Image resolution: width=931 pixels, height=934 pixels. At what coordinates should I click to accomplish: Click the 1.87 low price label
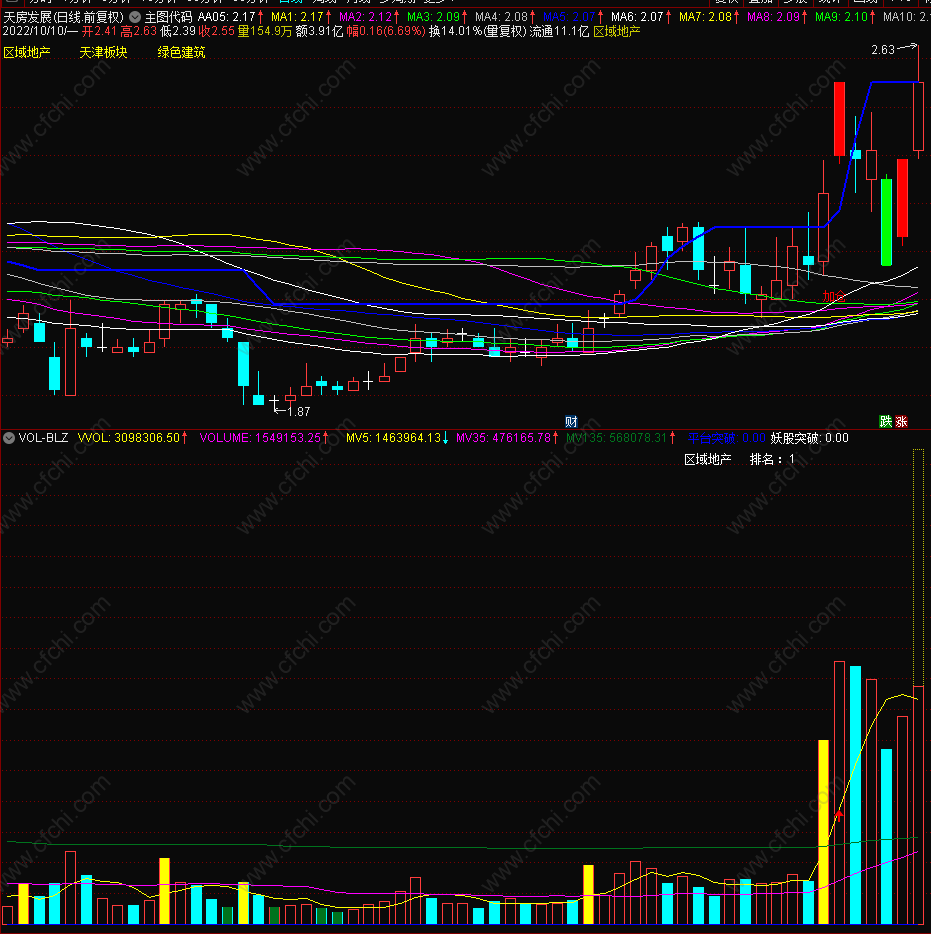299,412
